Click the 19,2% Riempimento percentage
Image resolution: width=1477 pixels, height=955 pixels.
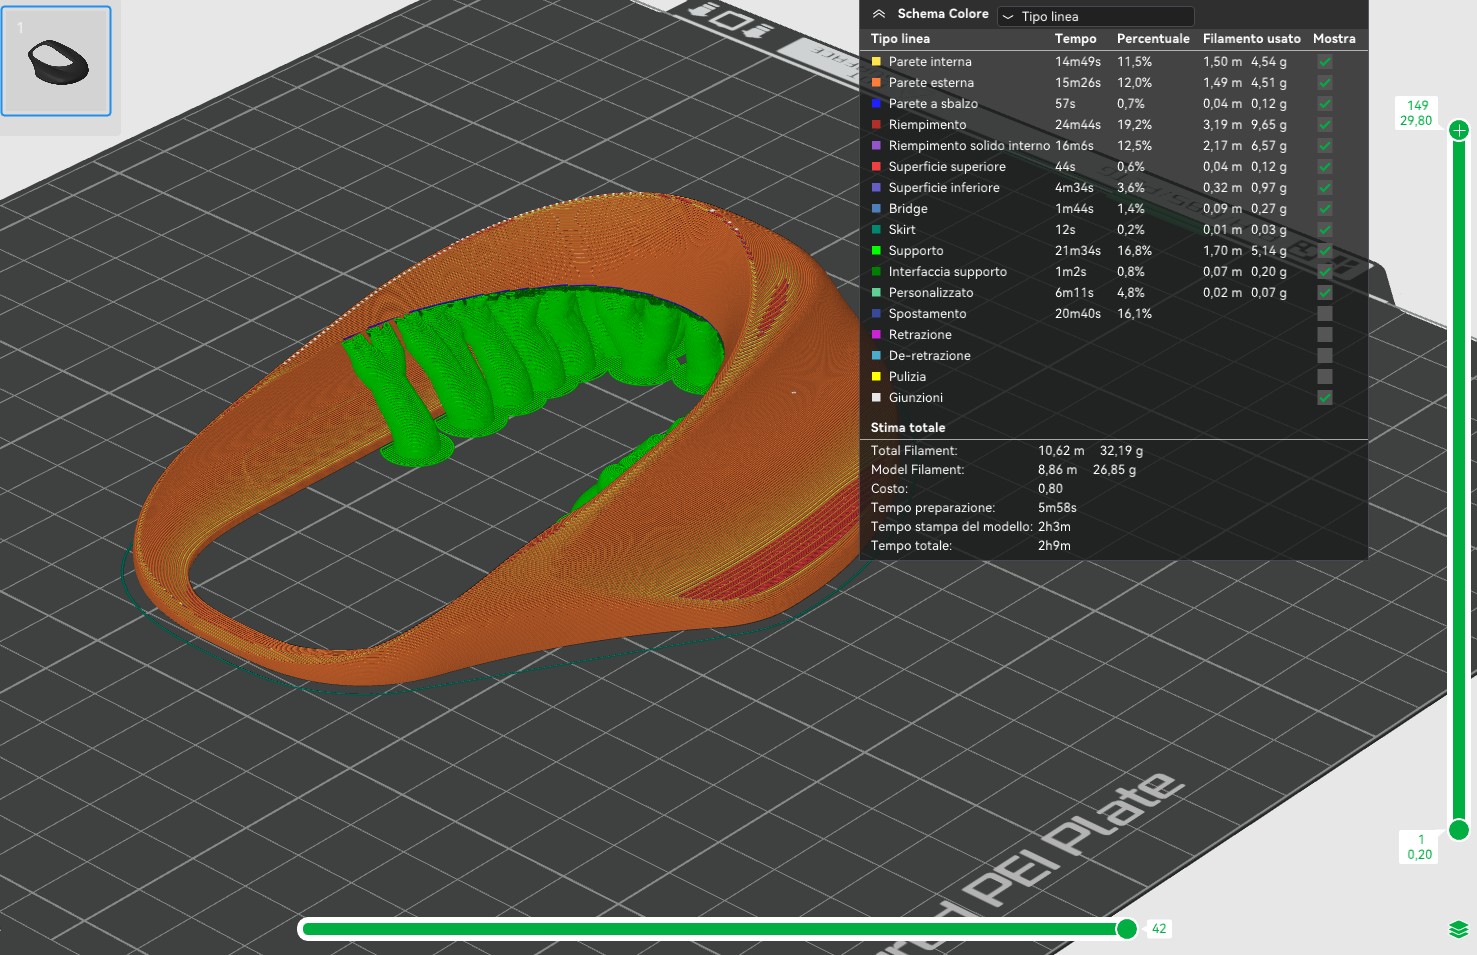point(1134,124)
